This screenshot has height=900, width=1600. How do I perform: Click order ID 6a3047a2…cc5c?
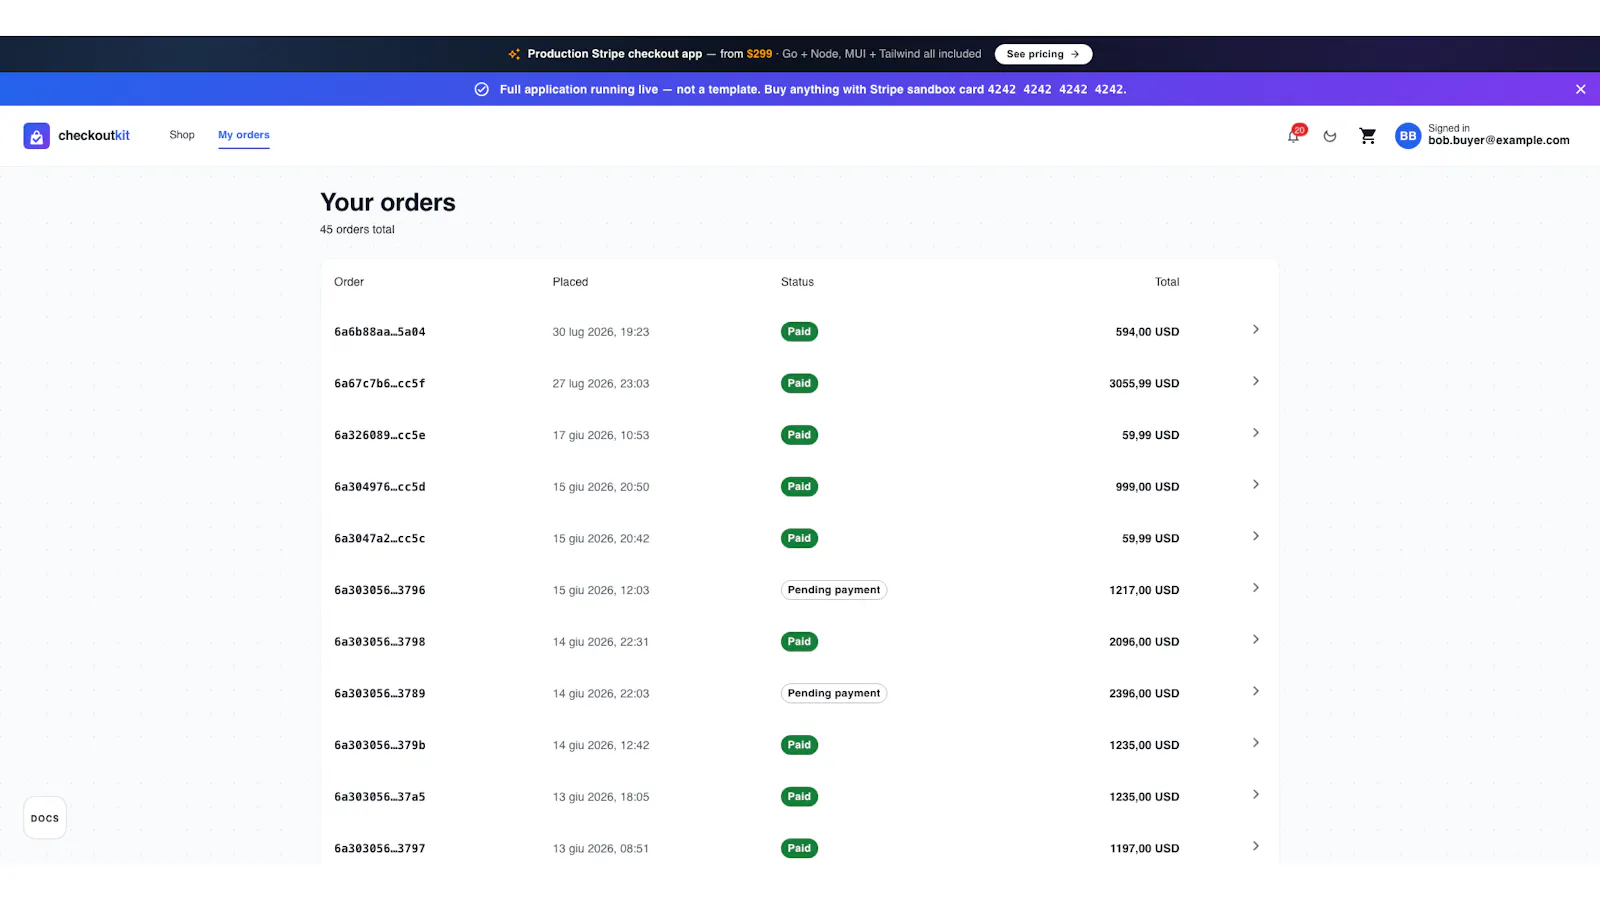380,539
